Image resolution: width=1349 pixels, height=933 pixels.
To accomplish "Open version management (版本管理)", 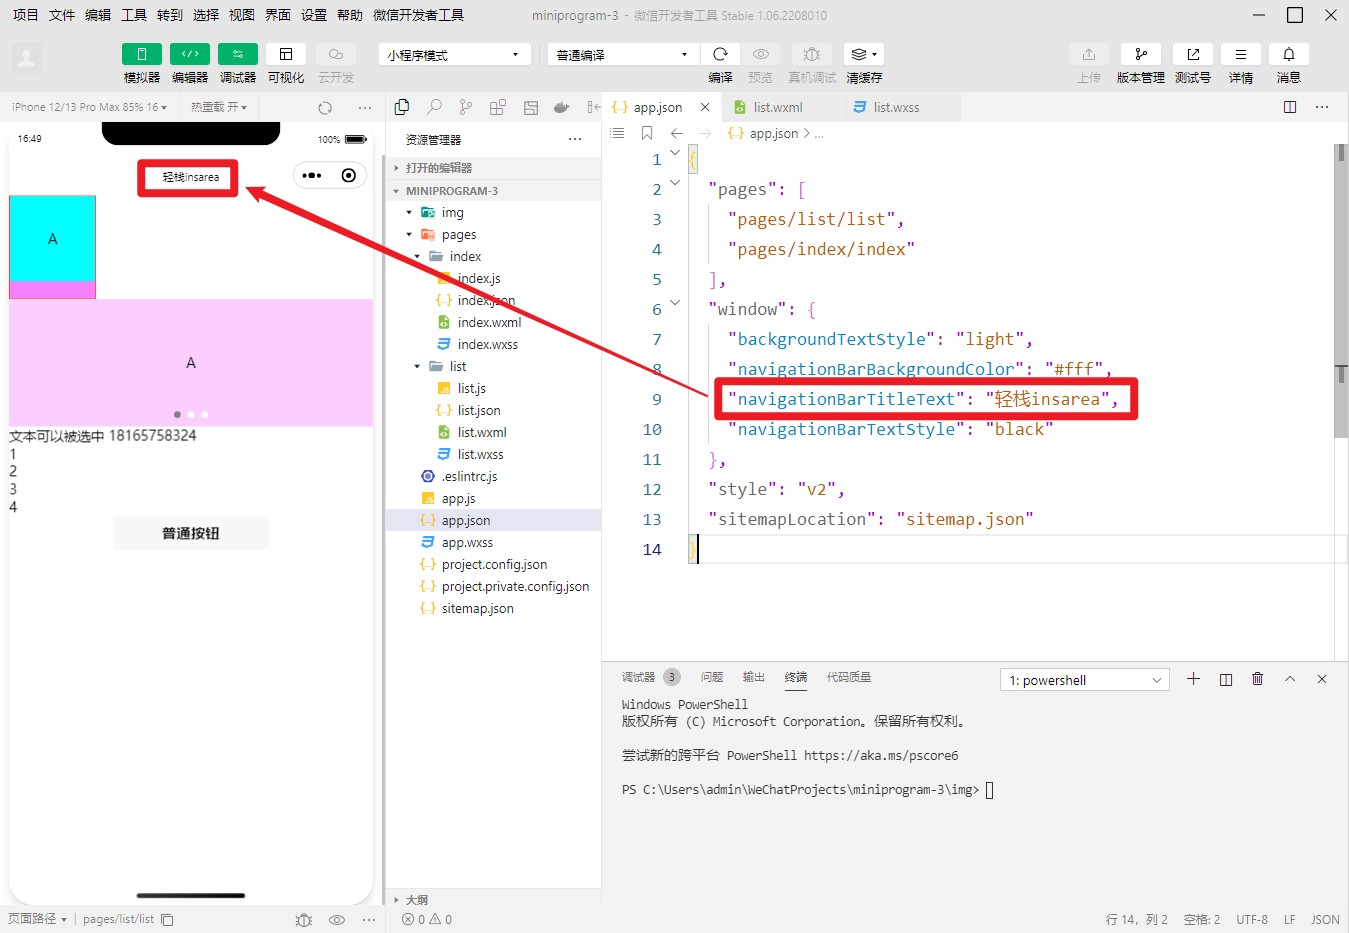I will coord(1141,54).
